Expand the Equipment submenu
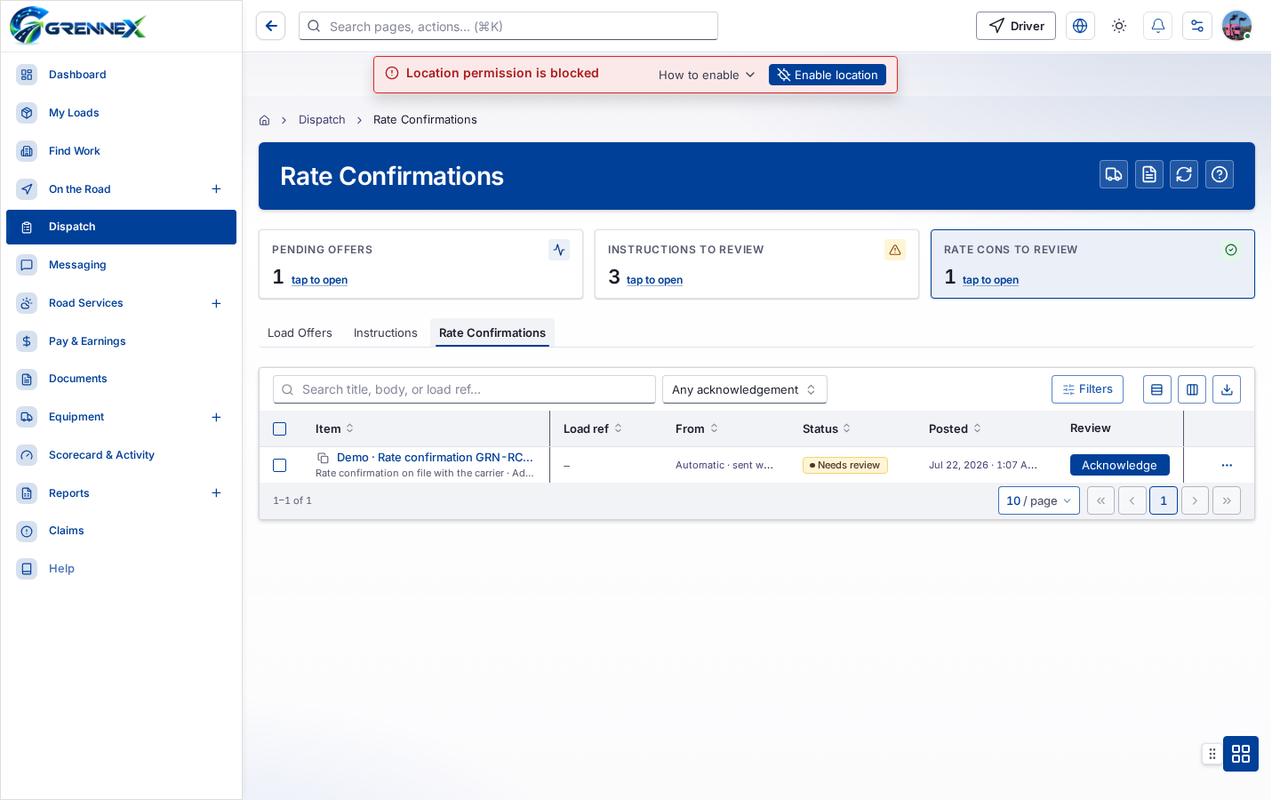Viewport: 1280px width, 800px height. [216, 417]
